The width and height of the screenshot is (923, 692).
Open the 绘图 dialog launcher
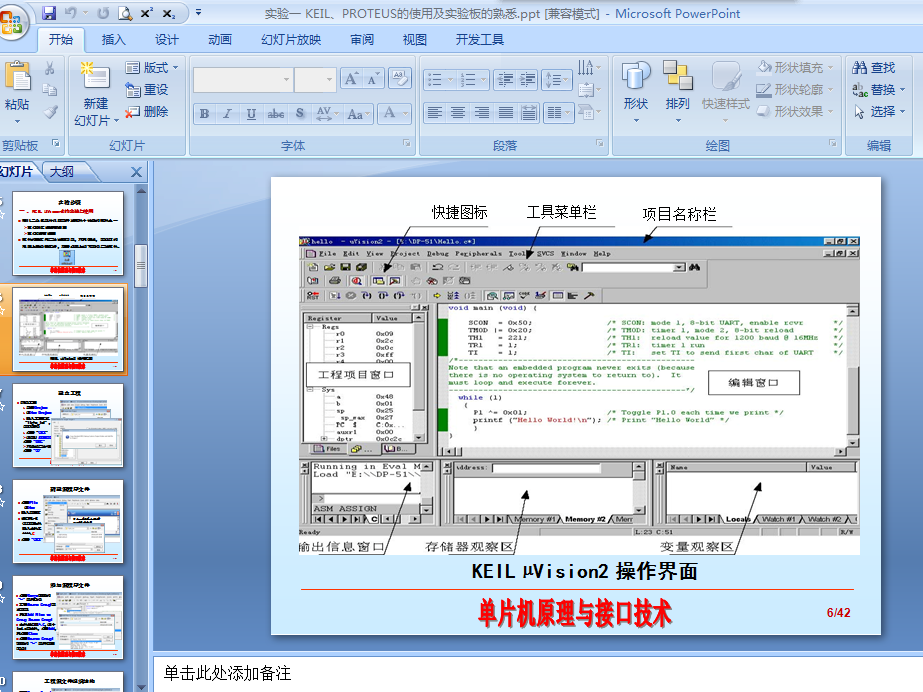click(832, 143)
